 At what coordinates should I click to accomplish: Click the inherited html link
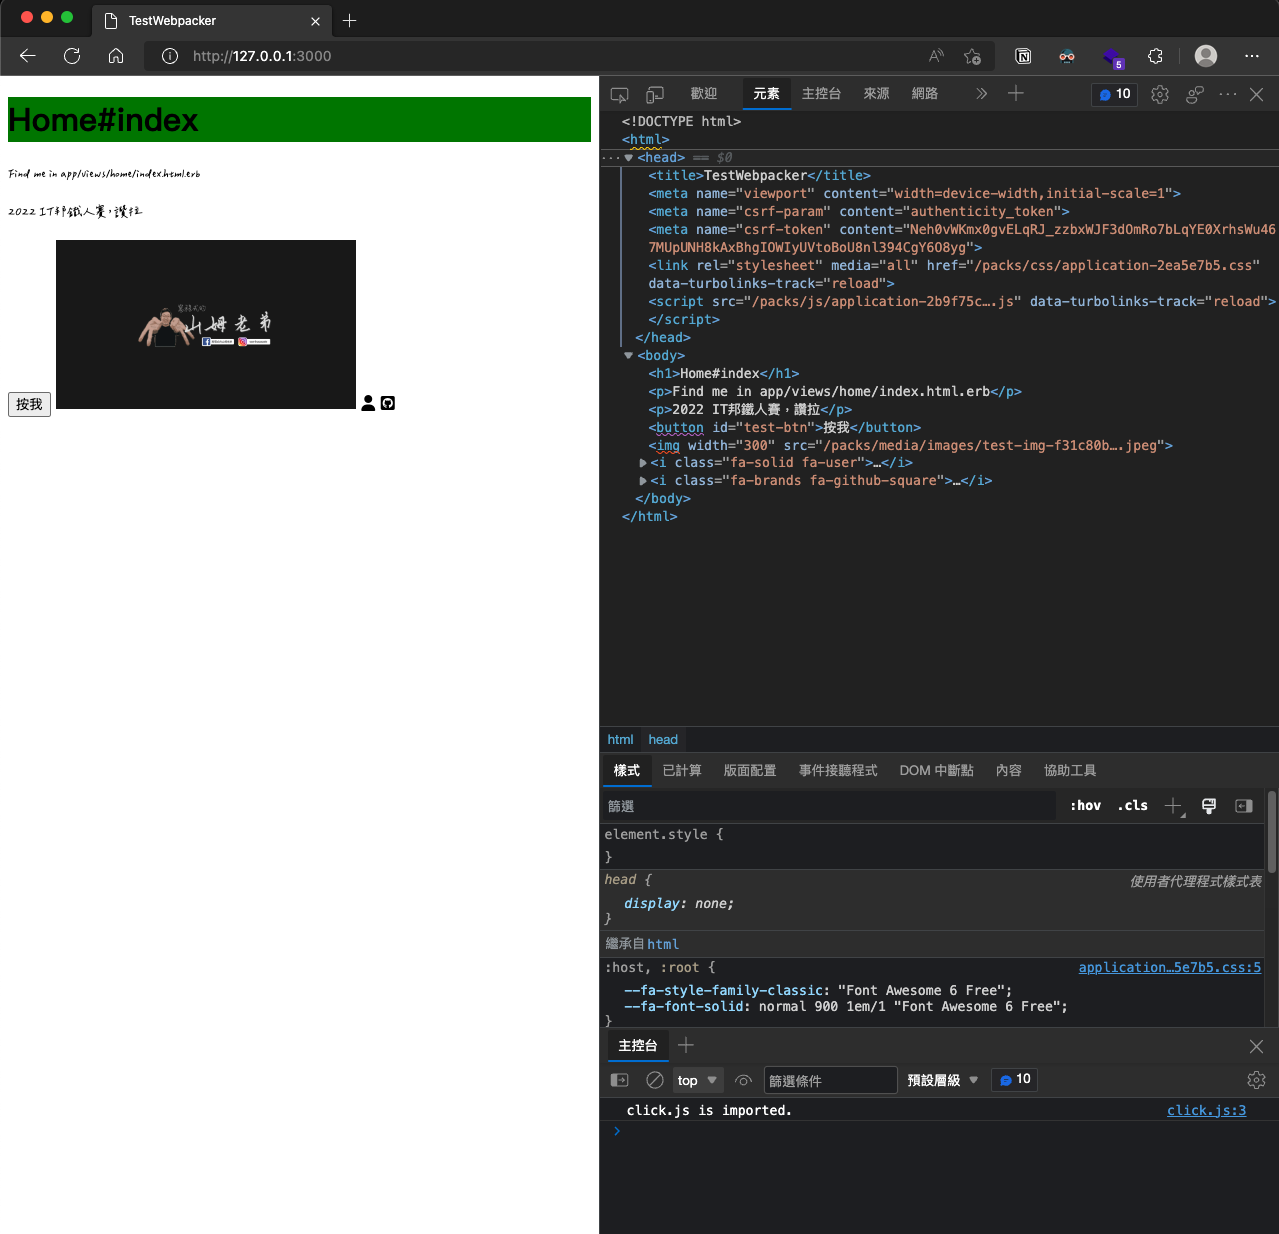pos(663,944)
